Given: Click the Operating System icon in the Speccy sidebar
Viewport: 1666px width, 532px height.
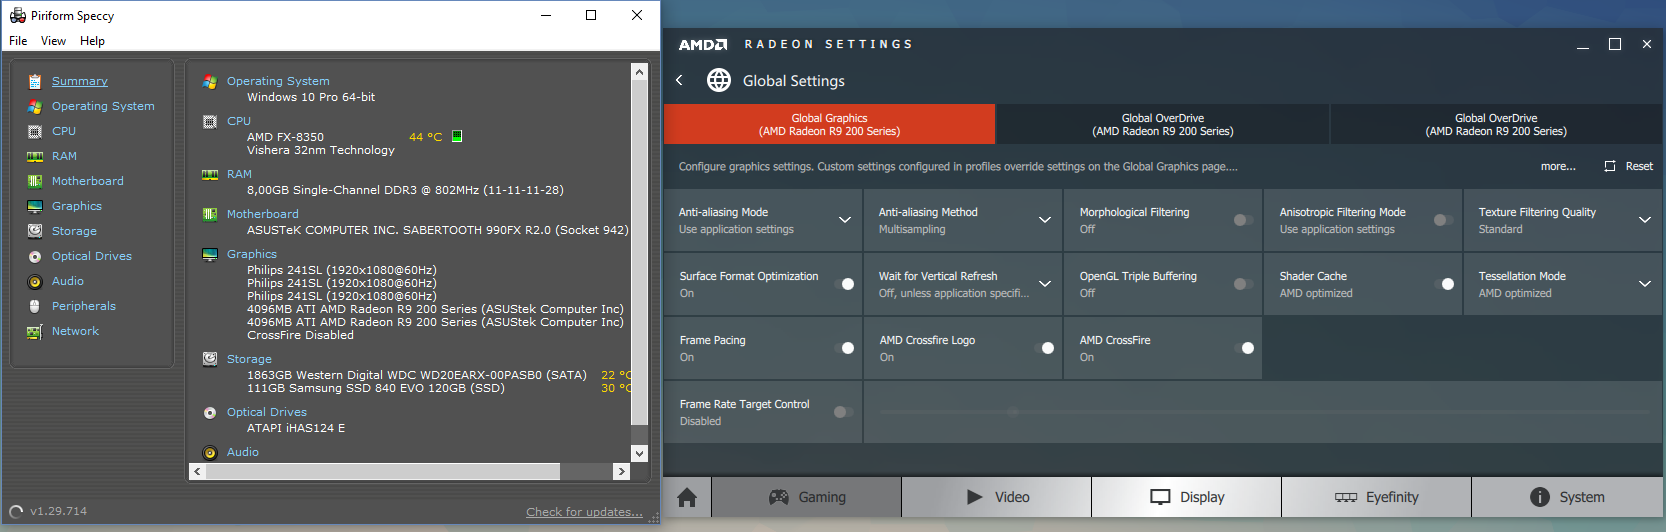Looking at the screenshot, I should pyautogui.click(x=35, y=106).
